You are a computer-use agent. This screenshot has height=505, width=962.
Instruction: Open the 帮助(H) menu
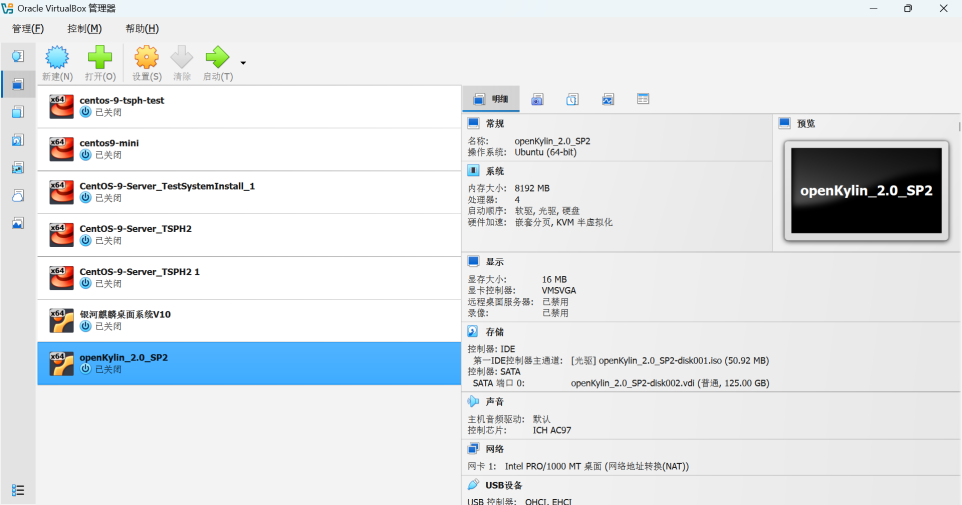point(142,28)
